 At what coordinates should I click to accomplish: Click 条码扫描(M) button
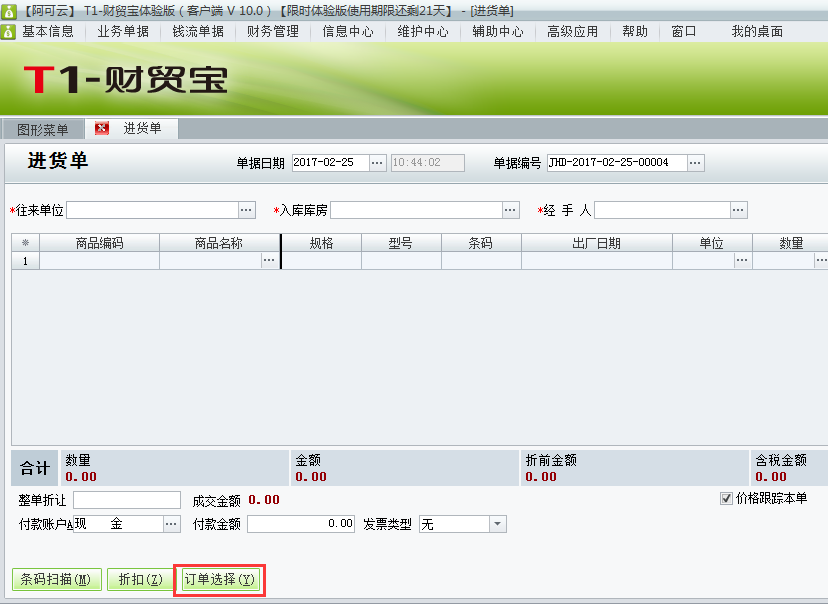pos(57,580)
